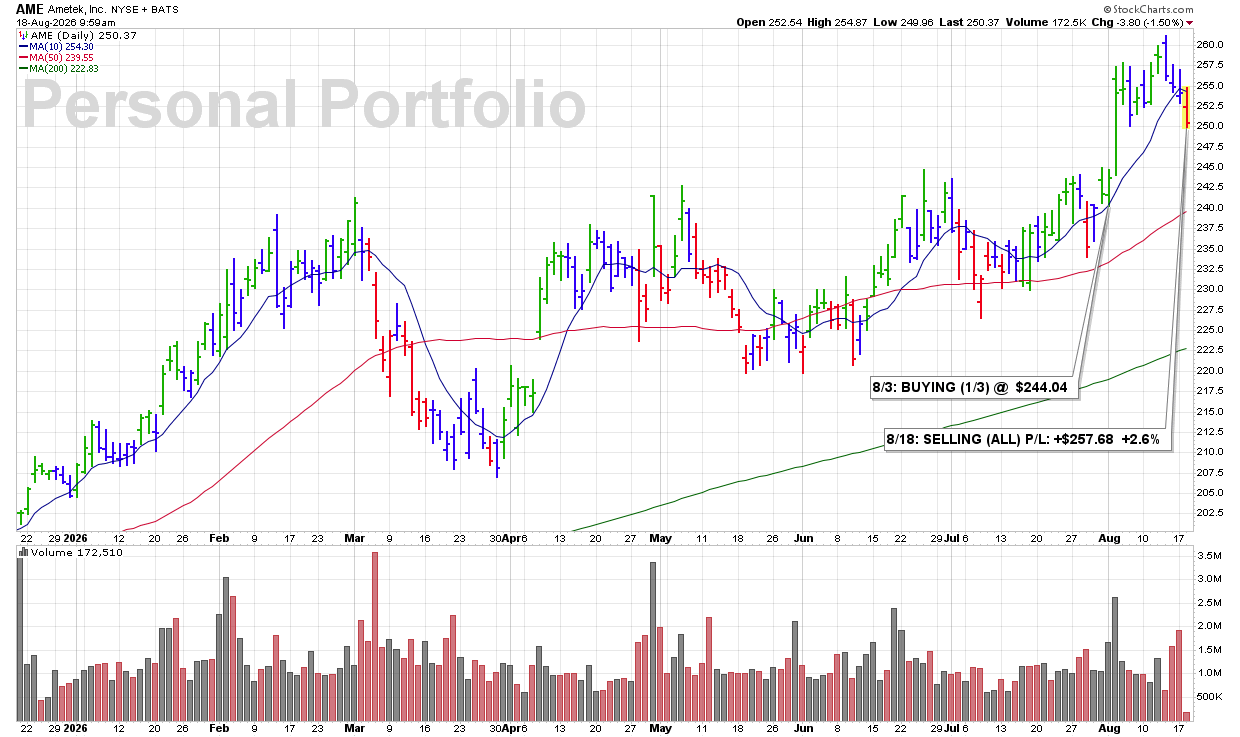Click the 222.5 price axis label
Screen dimensions: 1240x737
click(x=1209, y=350)
